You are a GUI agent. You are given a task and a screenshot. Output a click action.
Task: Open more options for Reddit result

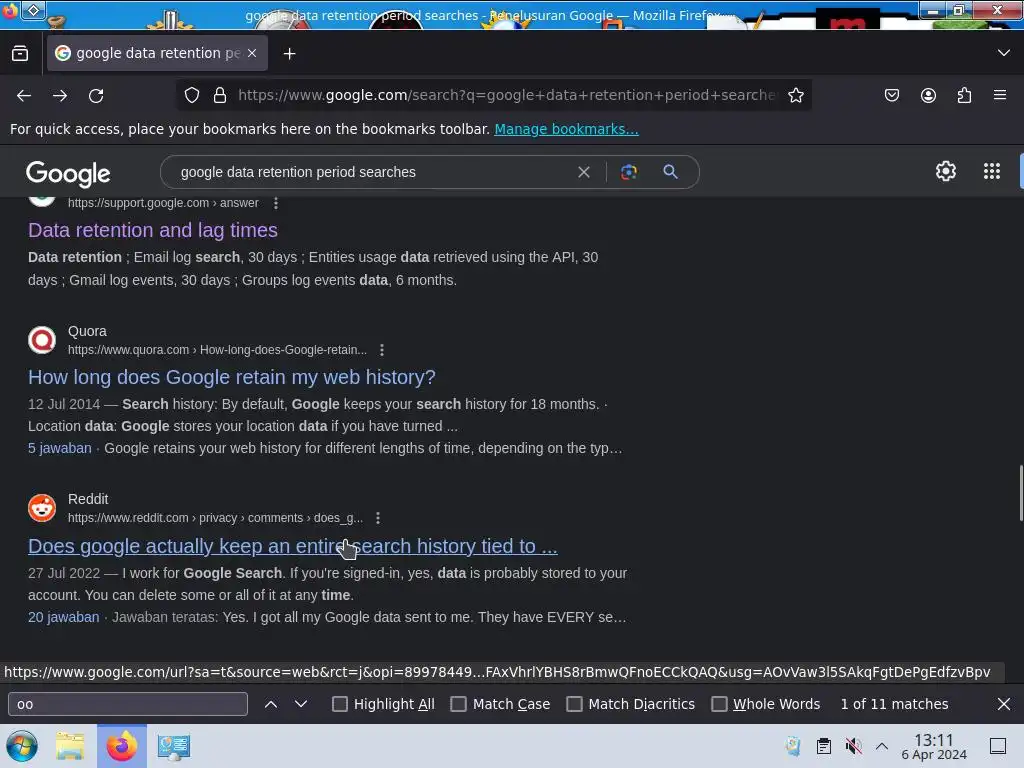(378, 519)
